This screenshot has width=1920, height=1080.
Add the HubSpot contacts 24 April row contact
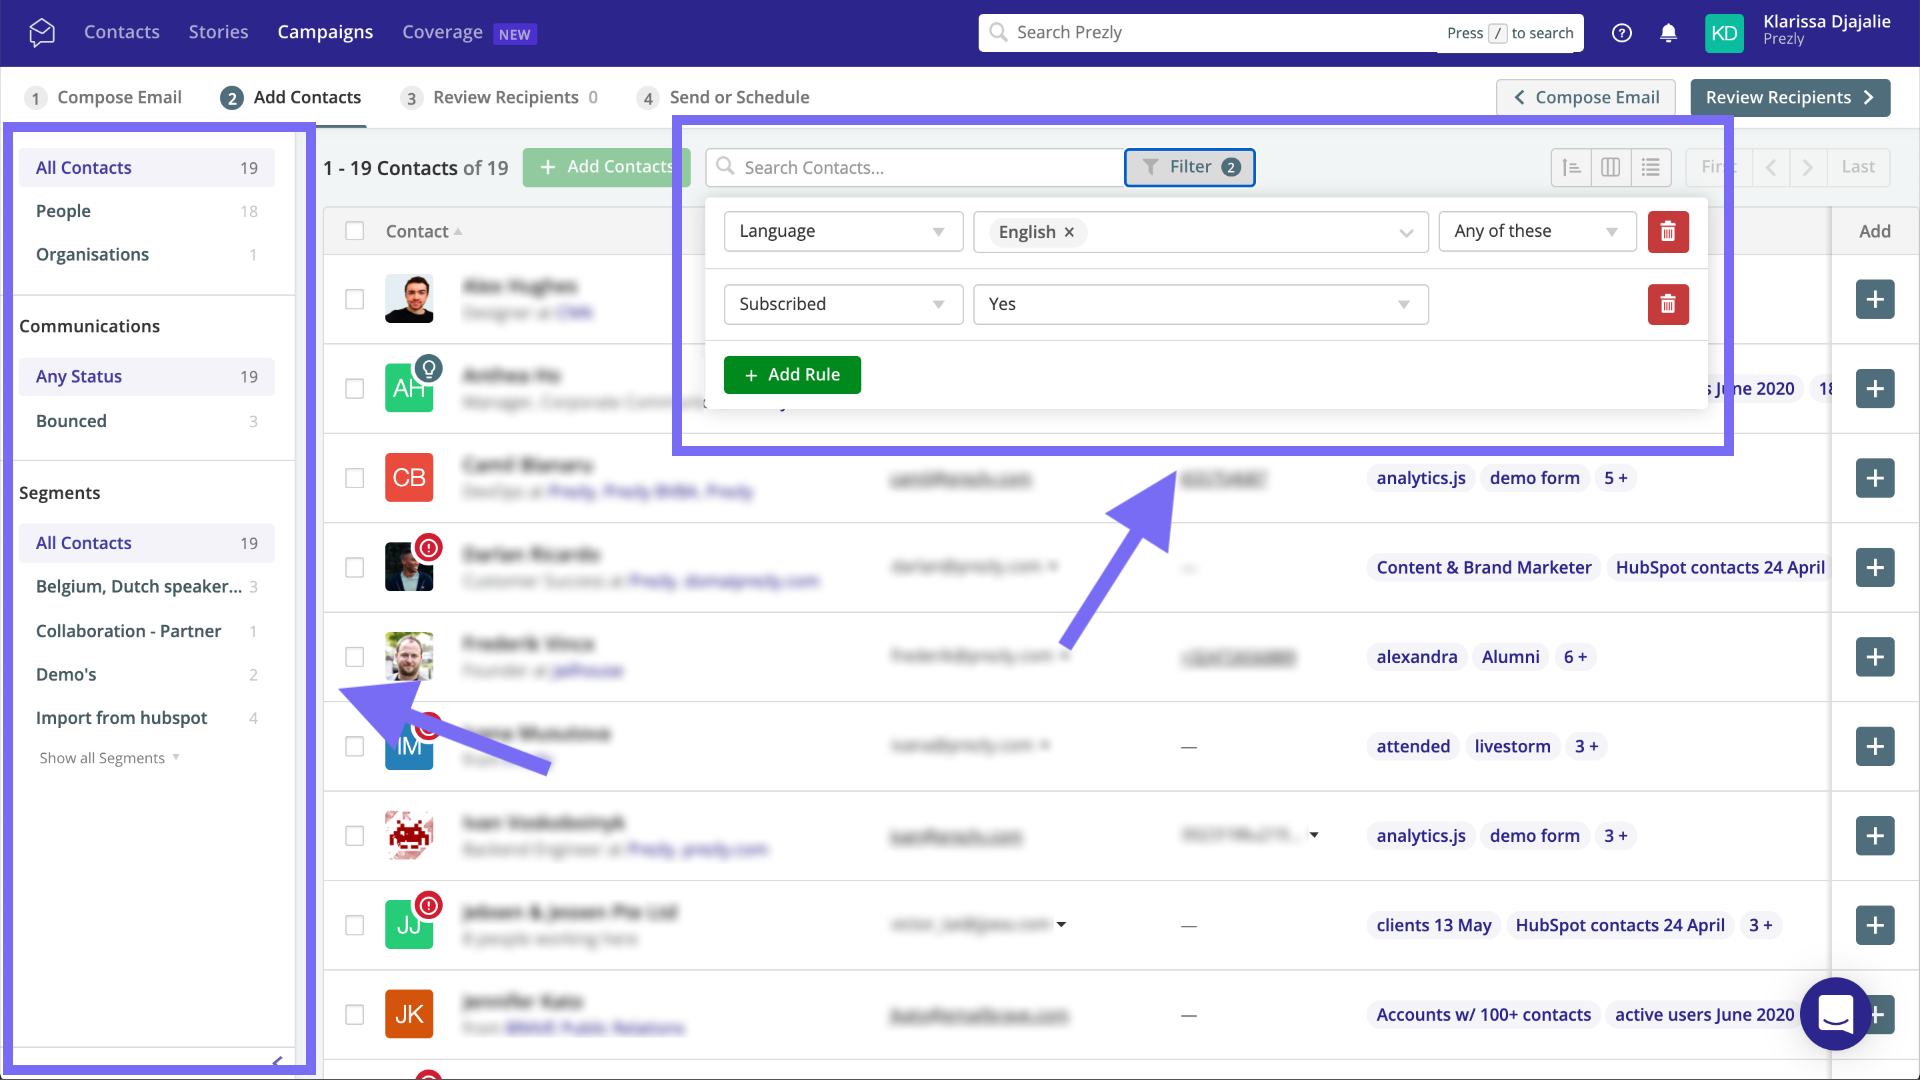pyautogui.click(x=1875, y=567)
